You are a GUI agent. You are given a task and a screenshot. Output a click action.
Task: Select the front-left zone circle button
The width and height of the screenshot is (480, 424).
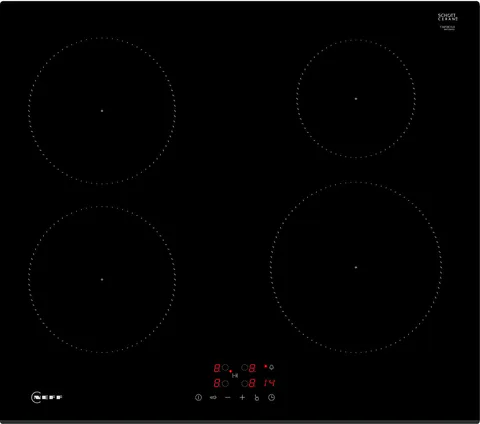click(225, 384)
